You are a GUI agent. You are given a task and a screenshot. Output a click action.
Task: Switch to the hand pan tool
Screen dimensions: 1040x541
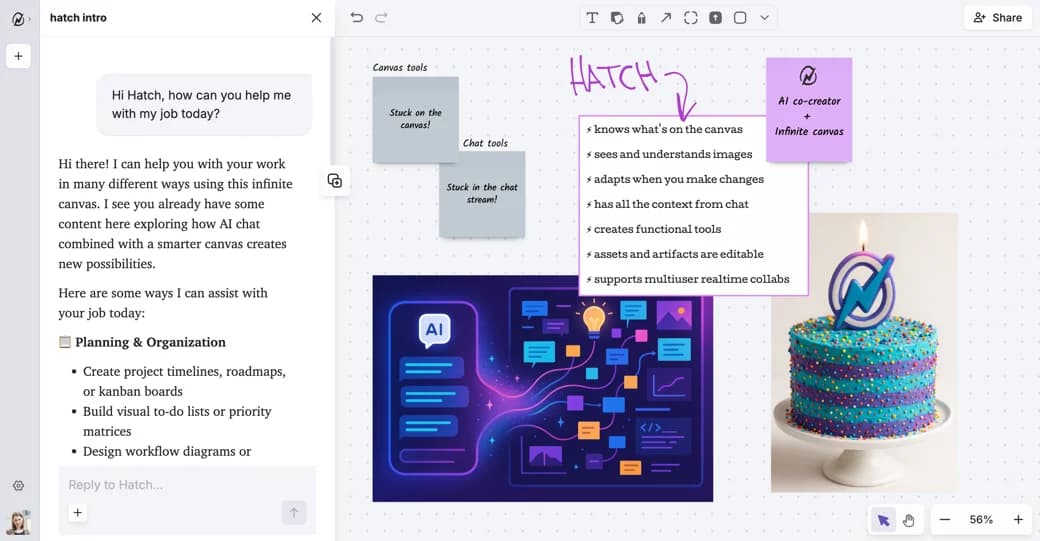(909, 520)
